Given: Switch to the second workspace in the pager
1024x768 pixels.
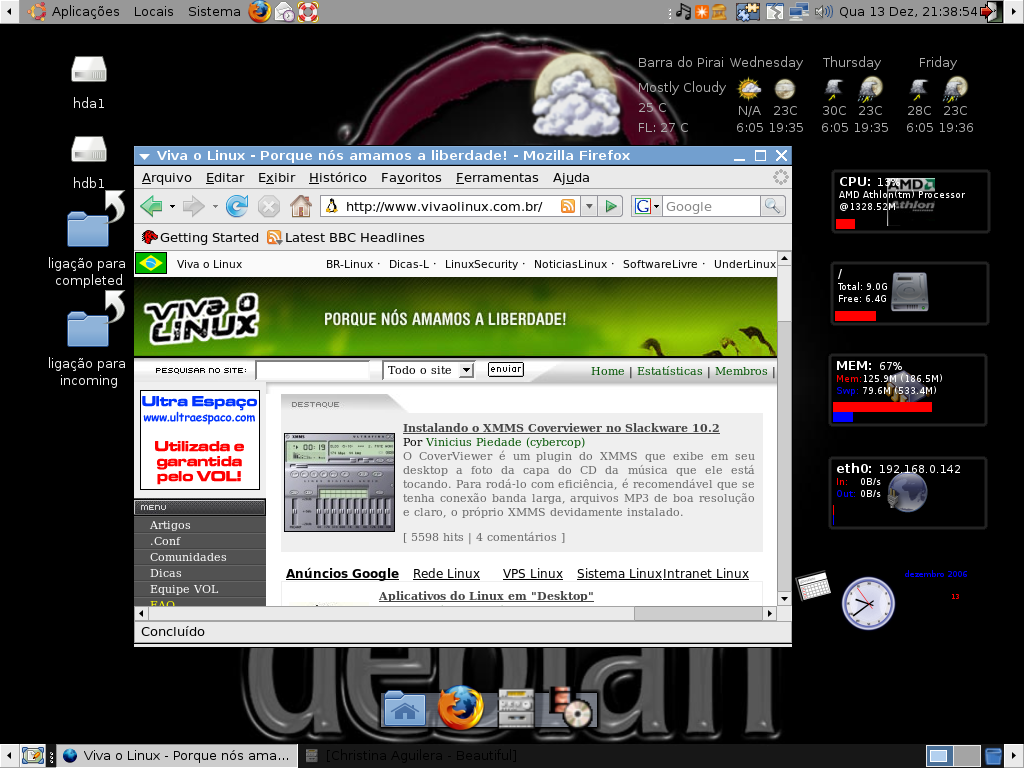Looking at the screenshot, I should click(x=967, y=756).
